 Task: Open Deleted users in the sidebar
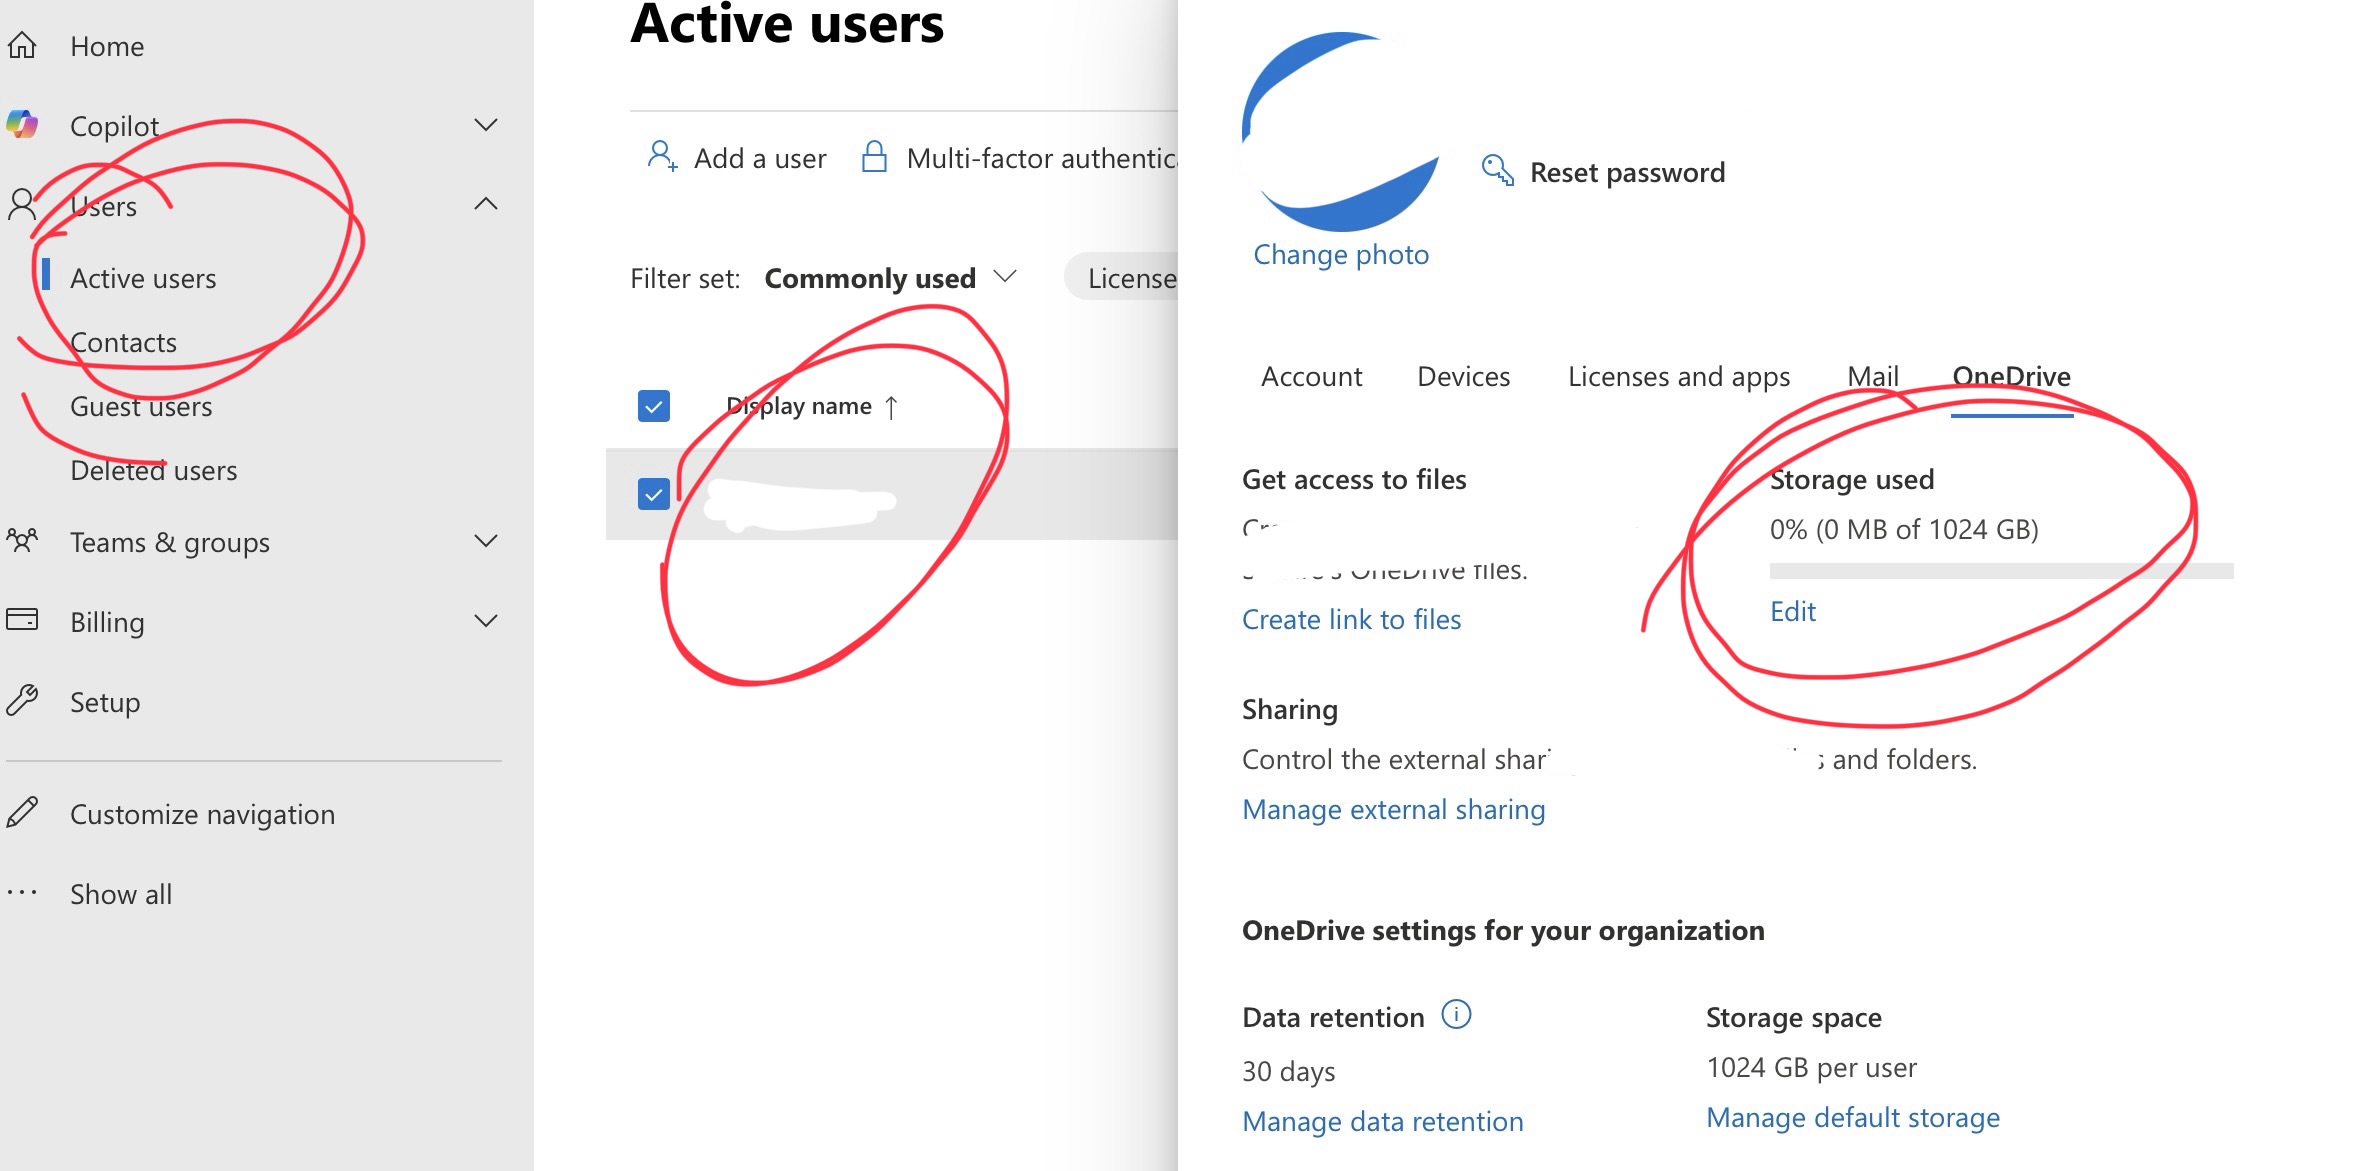click(153, 471)
